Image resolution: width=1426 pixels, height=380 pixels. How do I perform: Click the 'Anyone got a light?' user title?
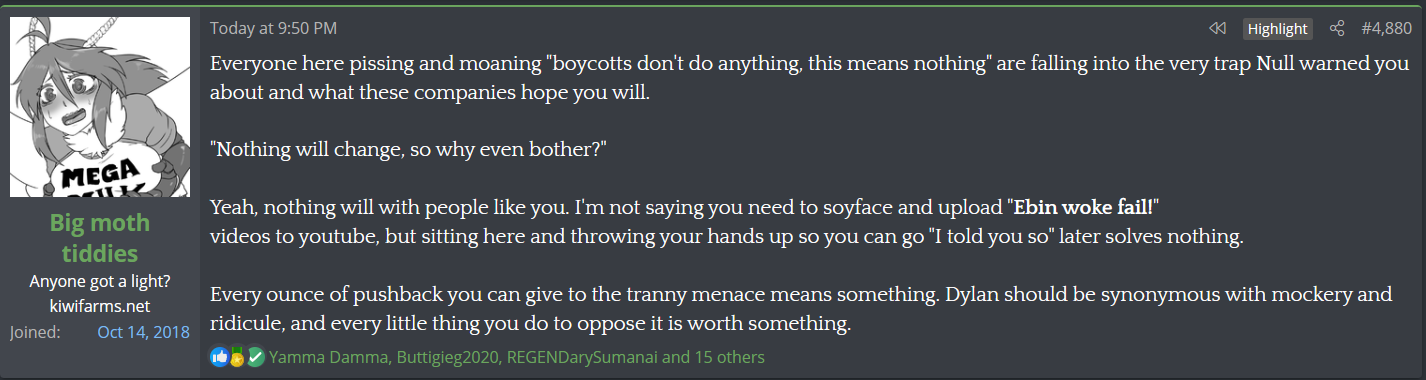[100, 282]
